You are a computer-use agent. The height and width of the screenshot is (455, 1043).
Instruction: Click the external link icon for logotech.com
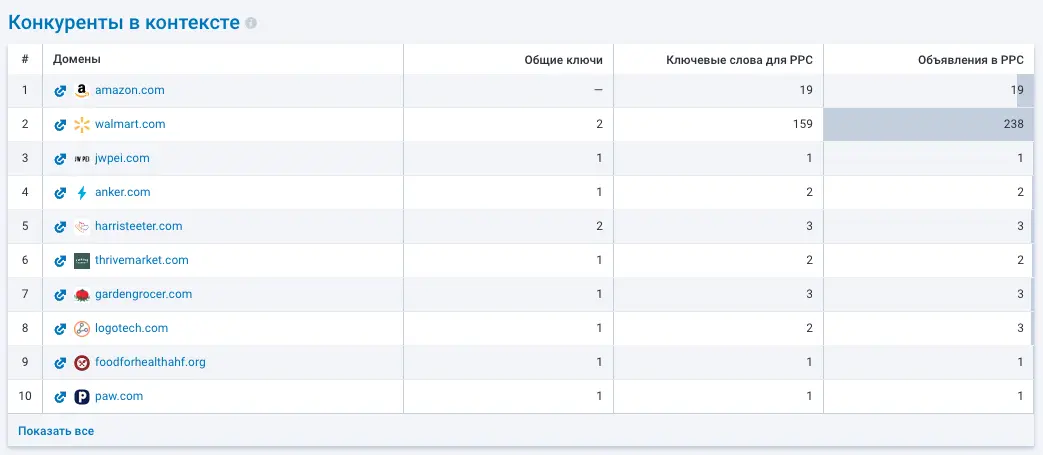tap(60, 329)
